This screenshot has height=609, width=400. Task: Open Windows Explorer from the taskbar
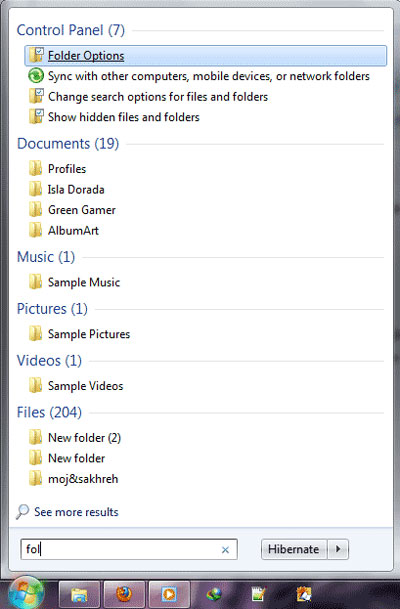pyautogui.click(x=79, y=595)
